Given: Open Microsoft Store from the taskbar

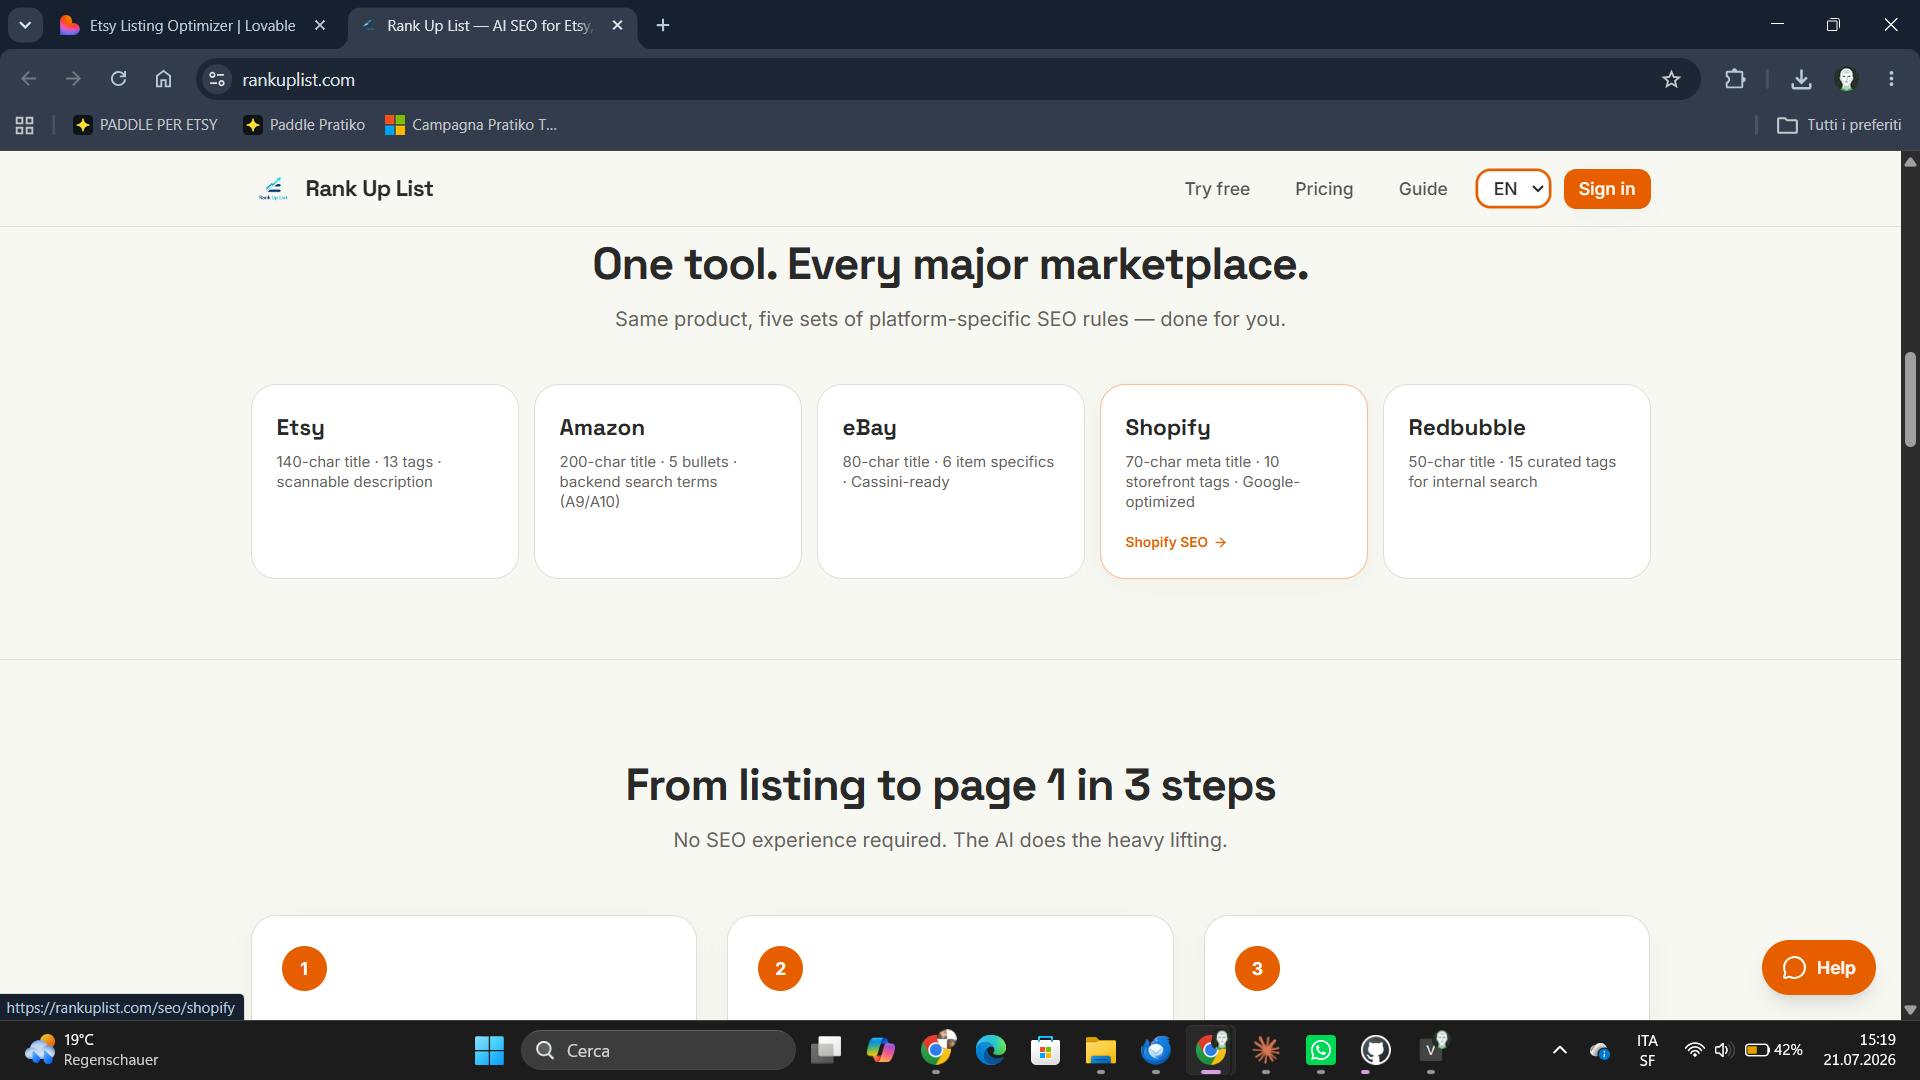Looking at the screenshot, I should coord(1046,1050).
